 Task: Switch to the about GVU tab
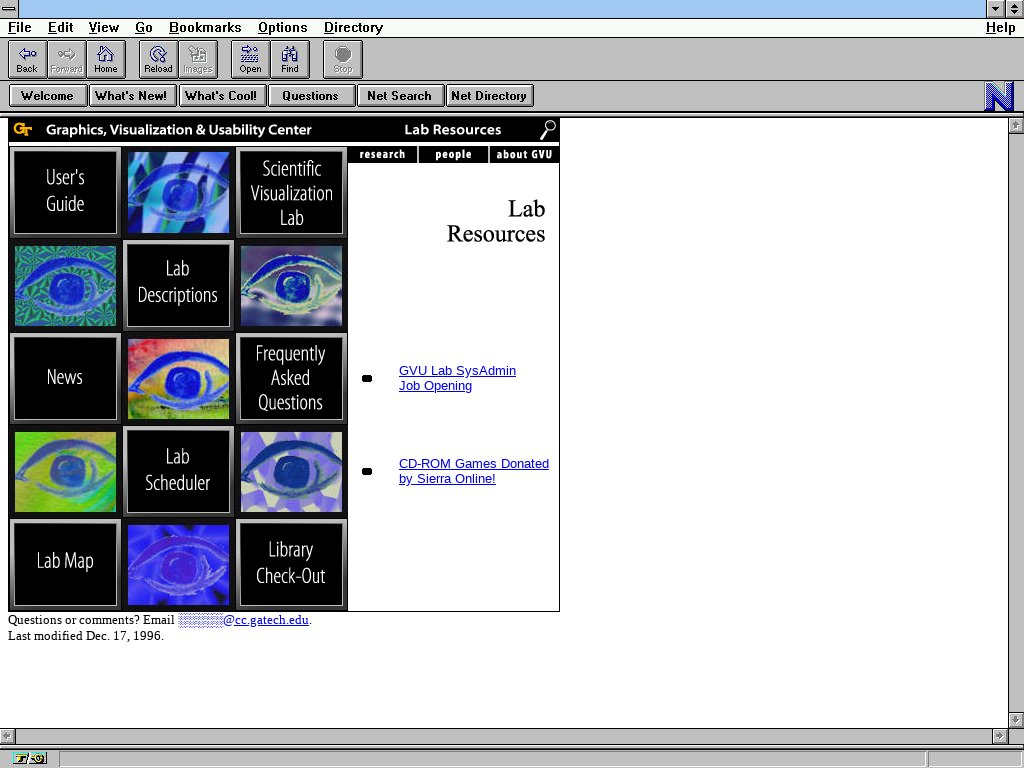coord(524,154)
